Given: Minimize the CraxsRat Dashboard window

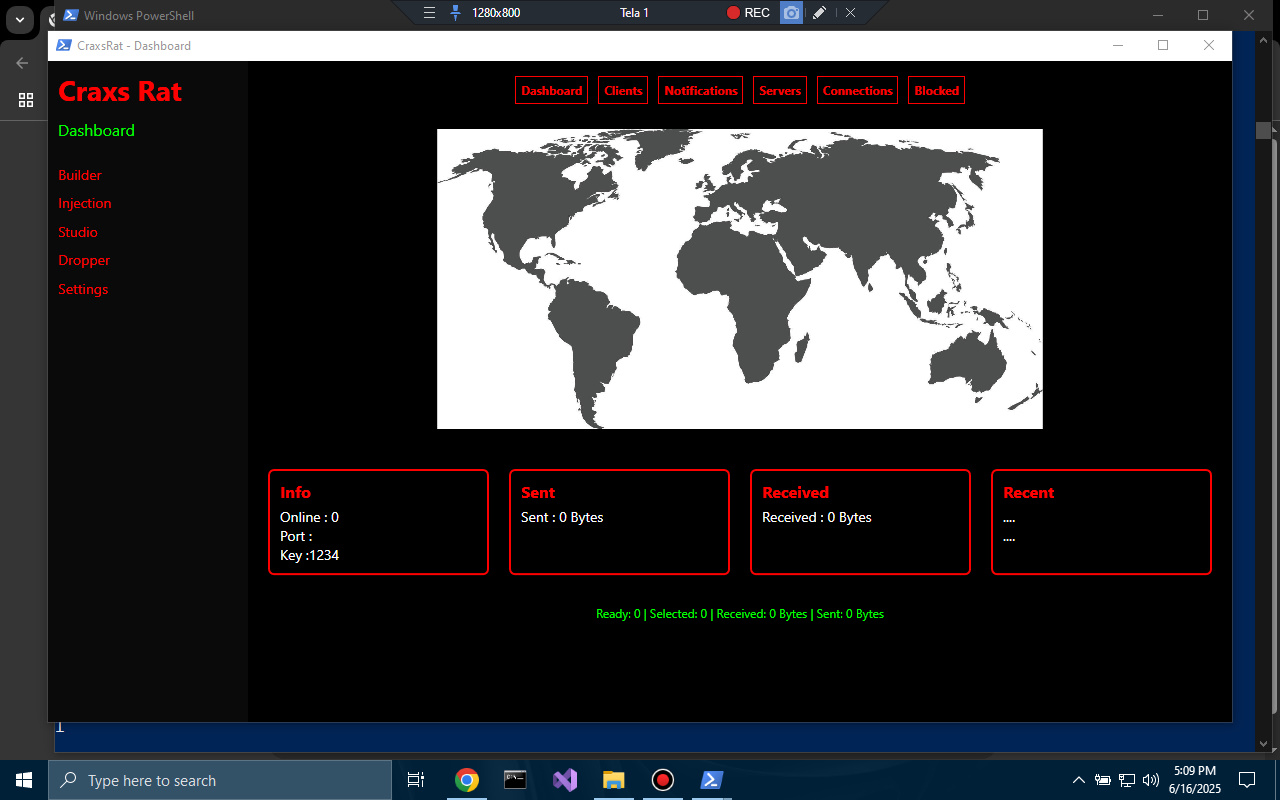Looking at the screenshot, I should [1118, 45].
